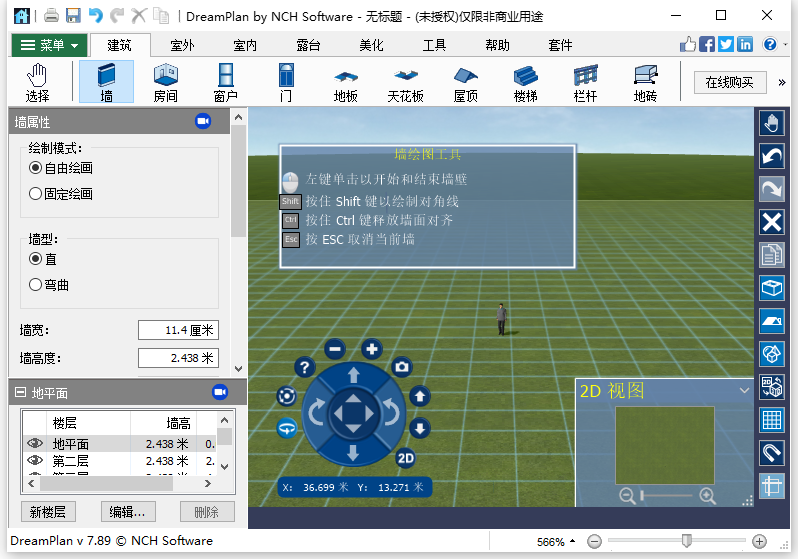Toggle visibility eye of 地平面 floor
The width and height of the screenshot is (798, 559).
point(35,443)
